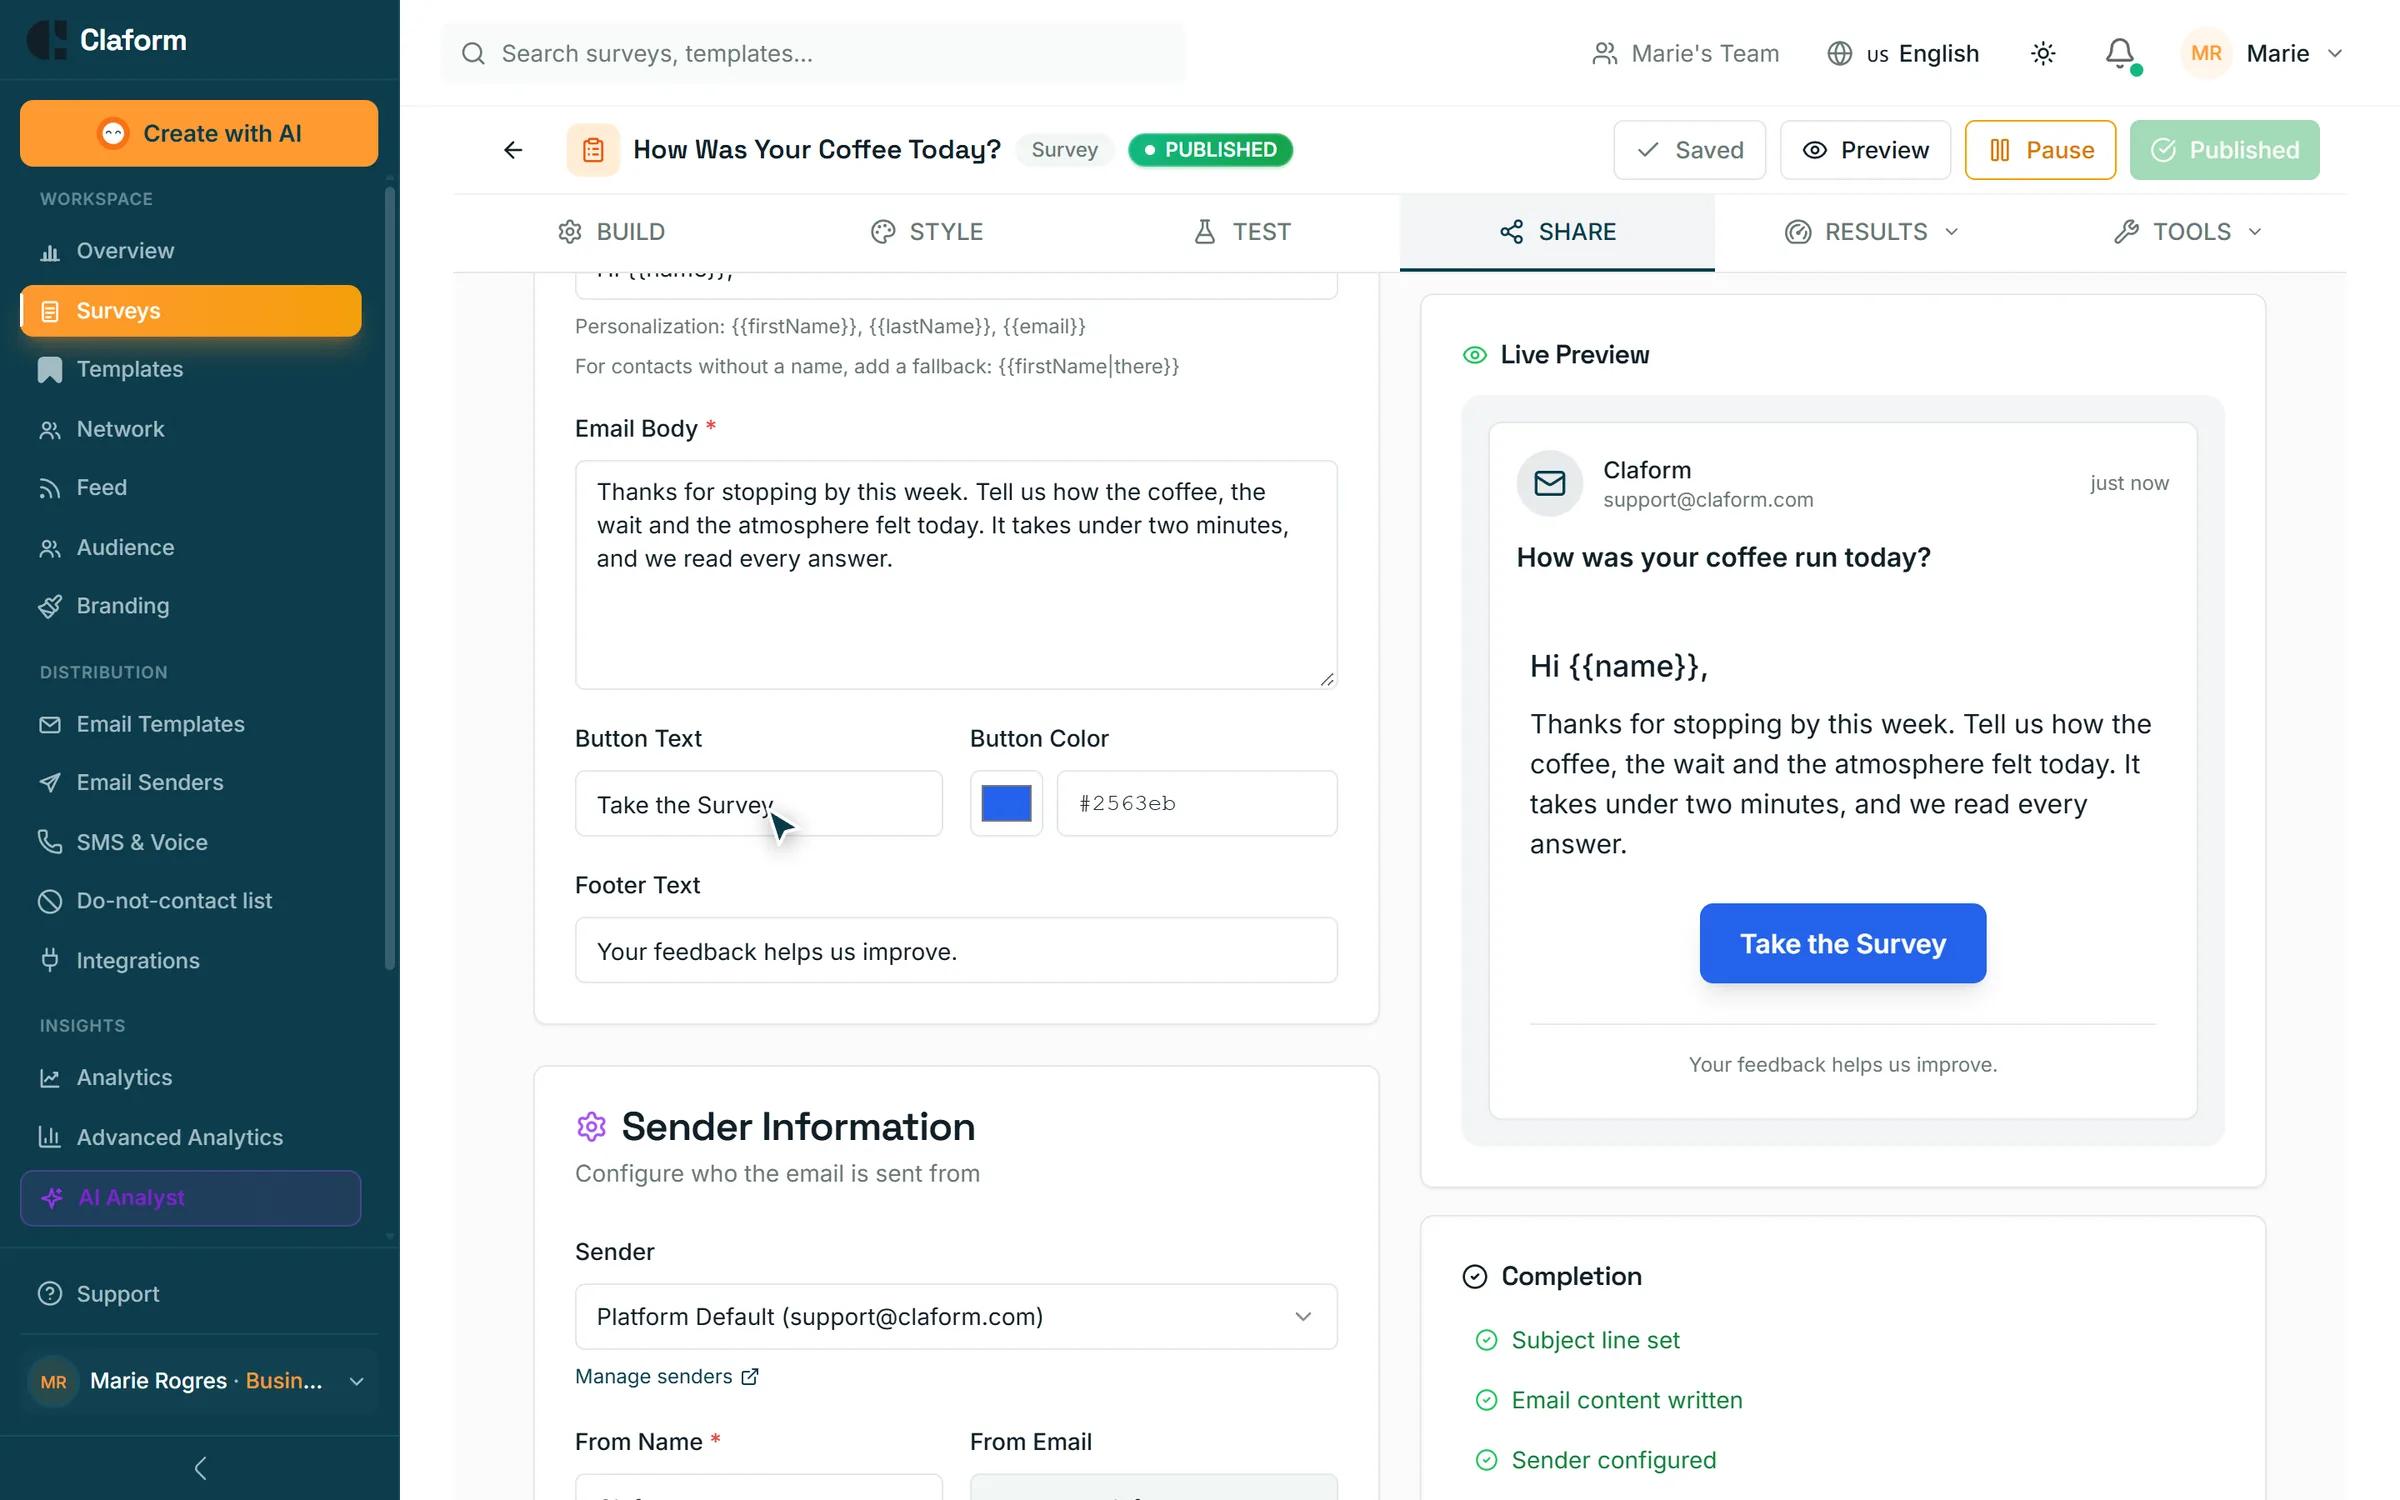The image size is (2400, 1500).
Task: Collapse the sidebar with bottom chevron
Action: 200,1468
